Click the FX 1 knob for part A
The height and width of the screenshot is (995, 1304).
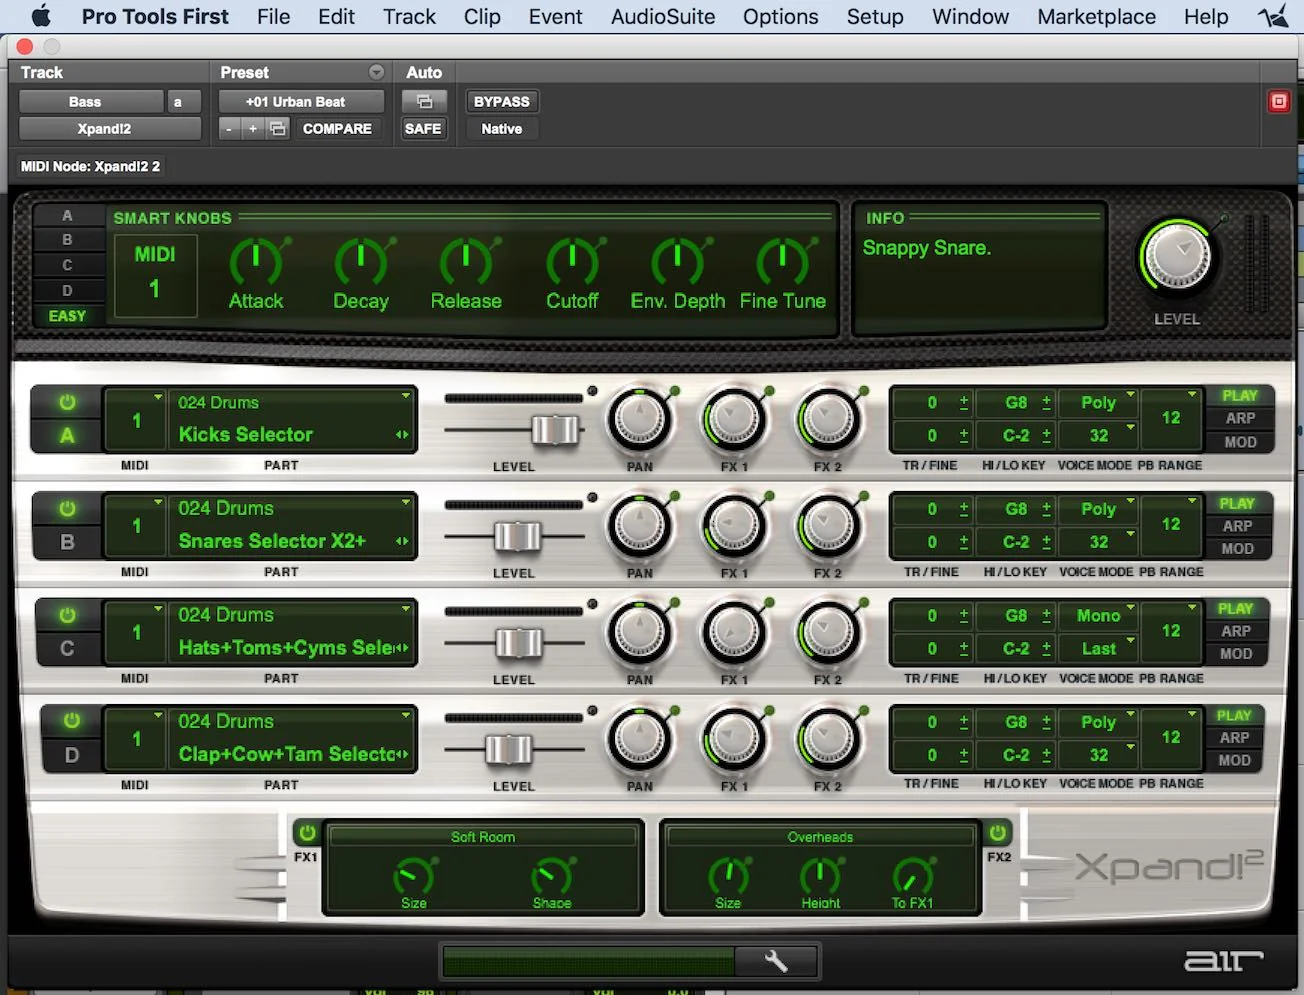pyautogui.click(x=735, y=418)
